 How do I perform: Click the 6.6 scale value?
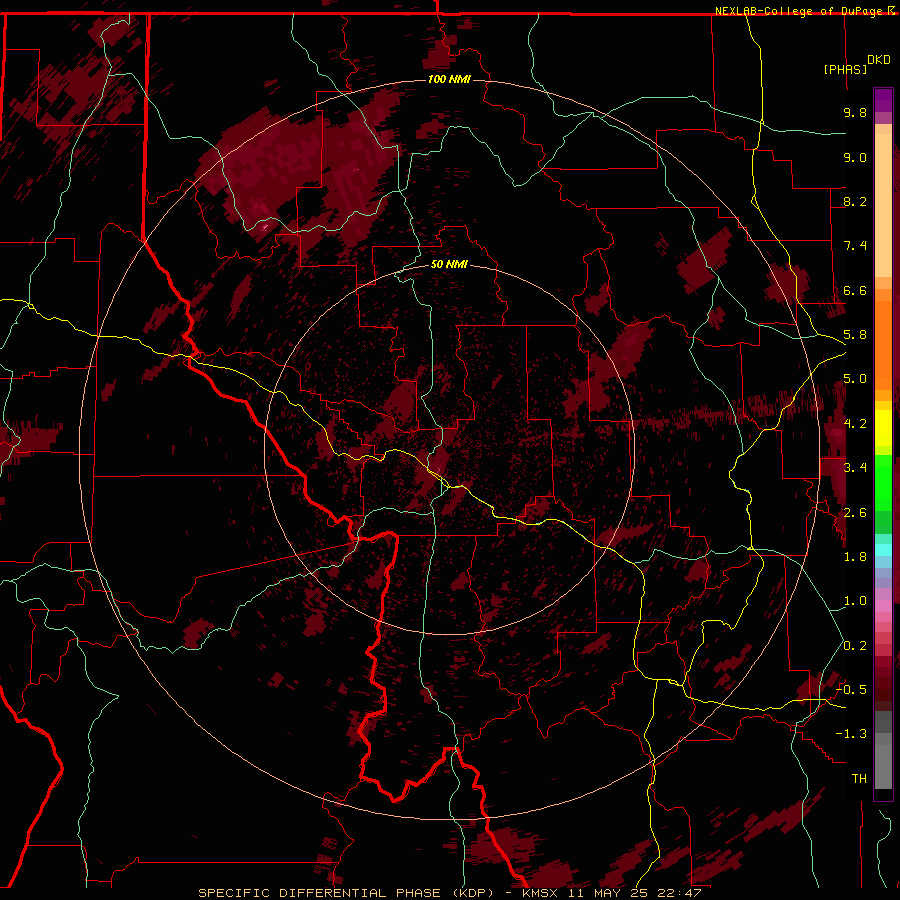855,290
